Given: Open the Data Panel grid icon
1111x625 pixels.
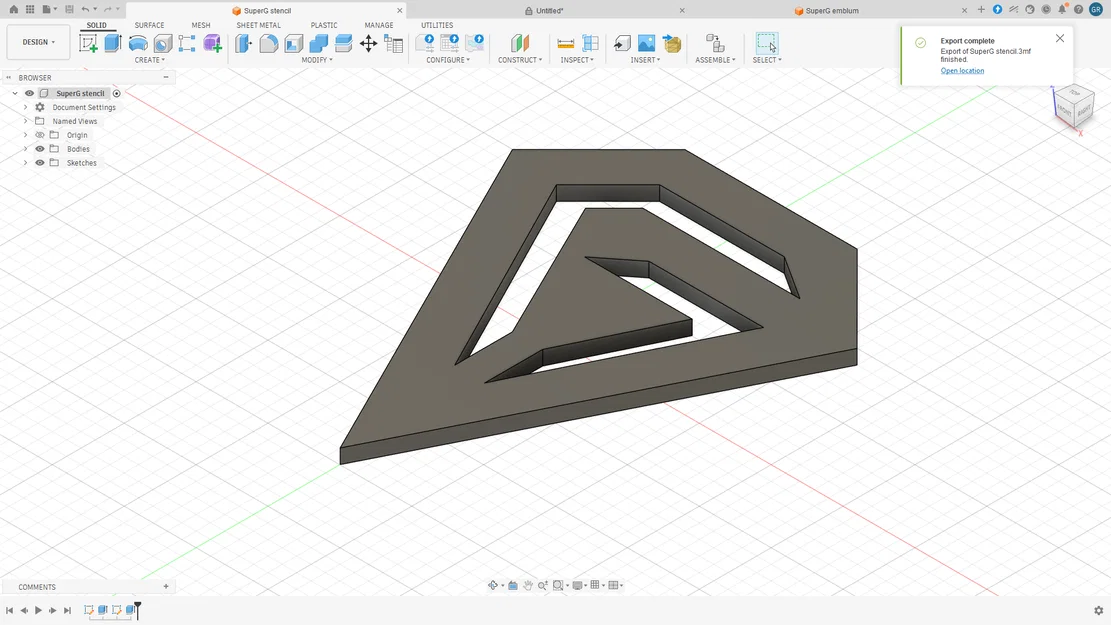Looking at the screenshot, I should tap(30, 9).
